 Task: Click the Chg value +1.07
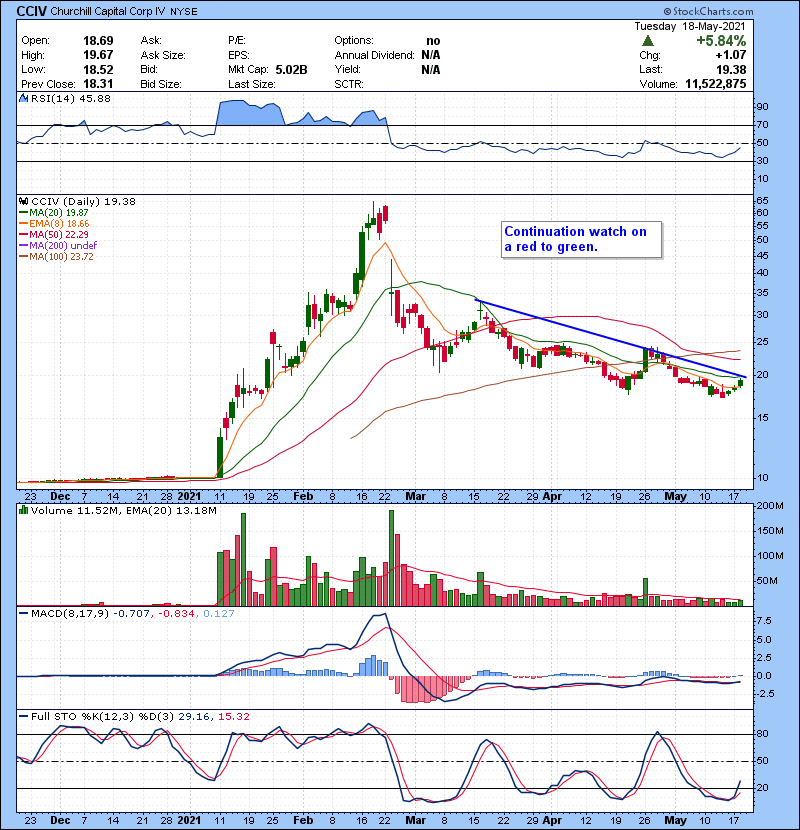coord(731,55)
